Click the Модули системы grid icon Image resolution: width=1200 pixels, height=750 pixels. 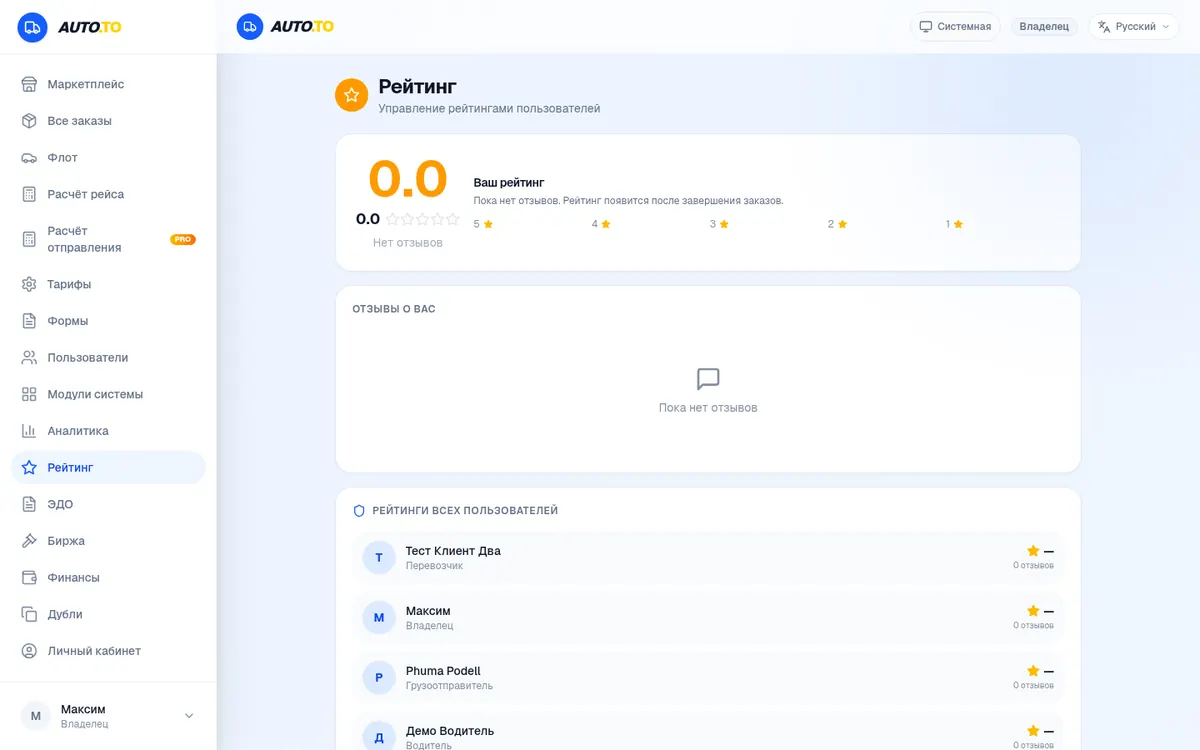[29, 394]
